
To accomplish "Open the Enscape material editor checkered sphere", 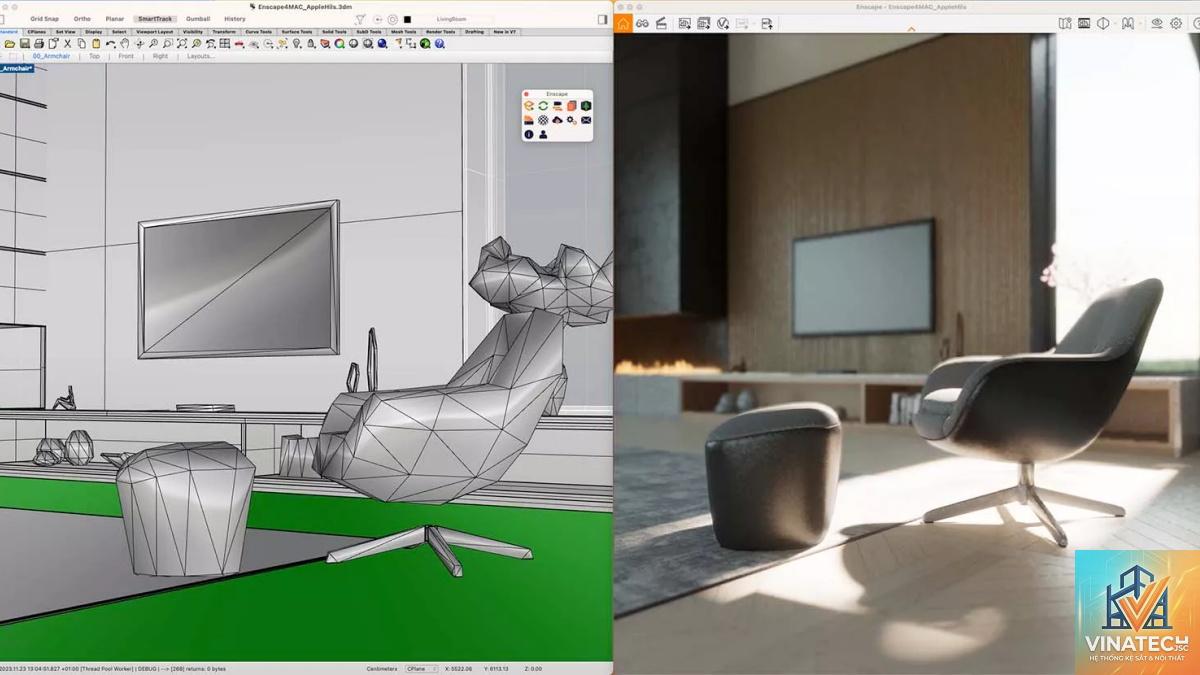I will click(x=543, y=120).
